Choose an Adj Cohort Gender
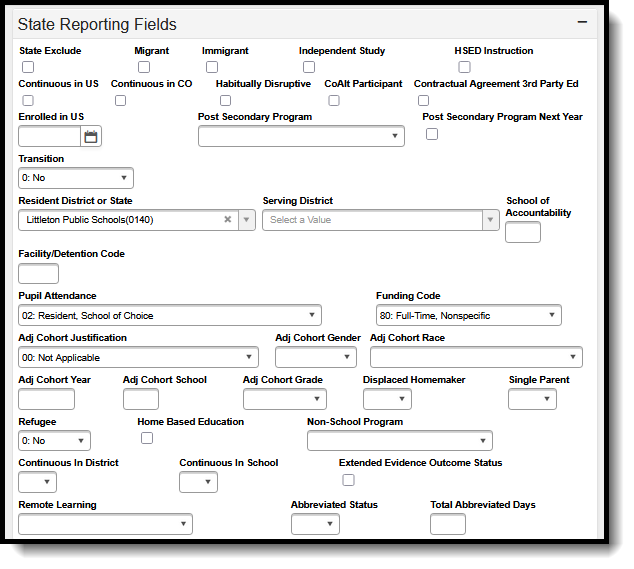Viewport: 634px width, 569px height. (316, 357)
